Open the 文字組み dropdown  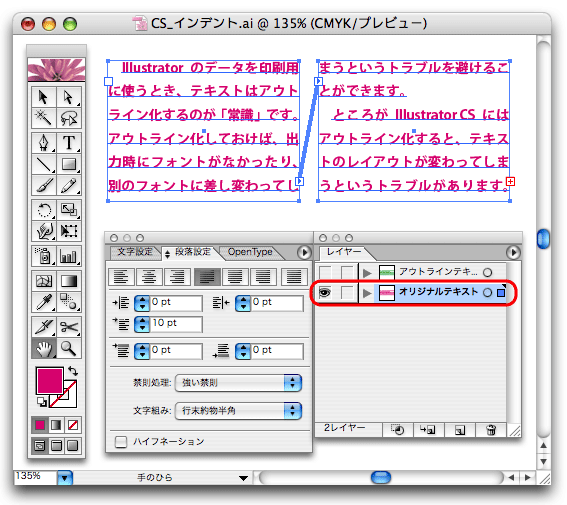238,411
